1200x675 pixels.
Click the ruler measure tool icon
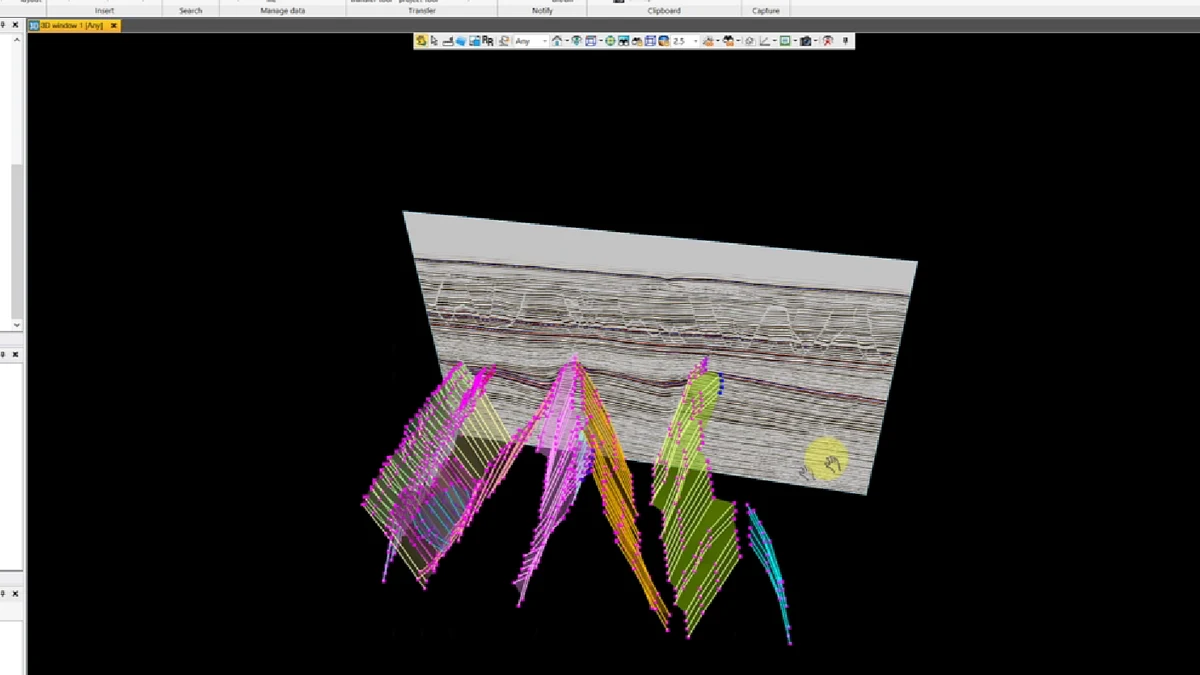[x=447, y=41]
